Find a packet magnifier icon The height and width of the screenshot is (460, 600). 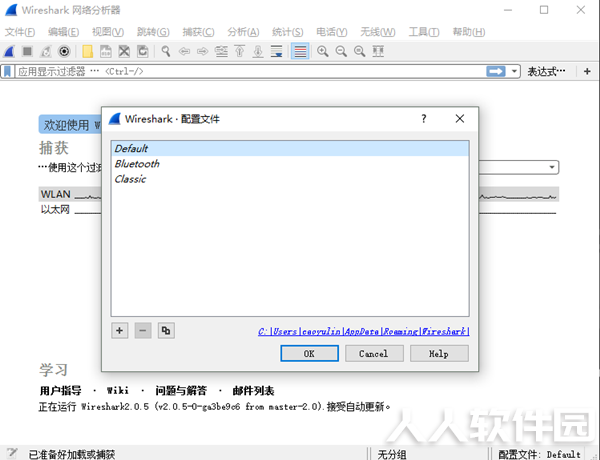coord(166,51)
